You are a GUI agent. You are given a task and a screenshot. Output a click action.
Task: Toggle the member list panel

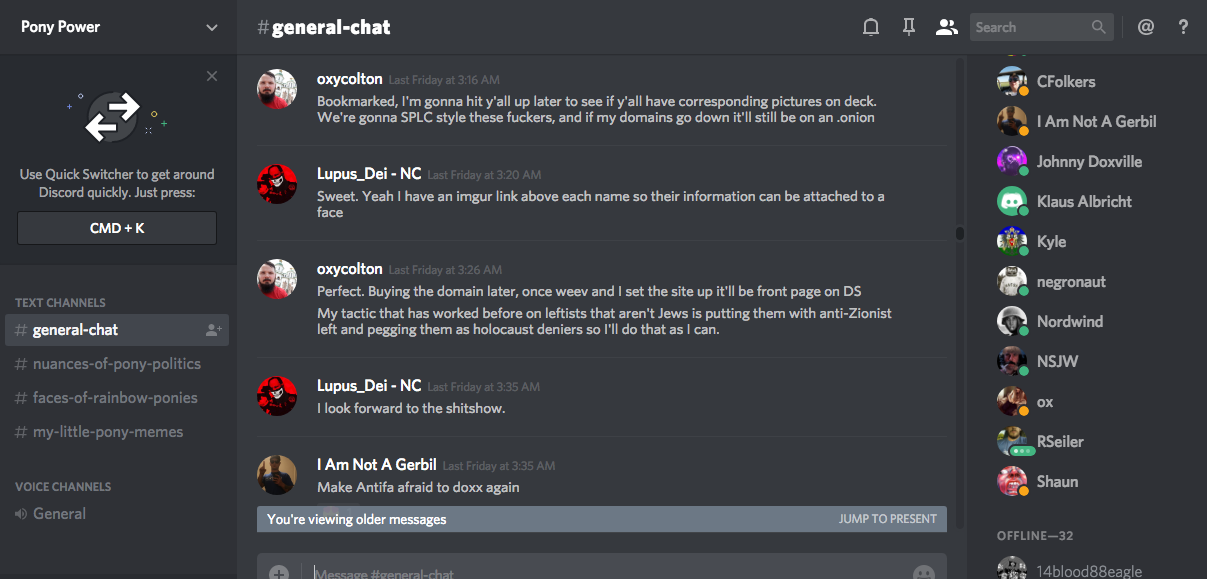[x=946, y=27]
